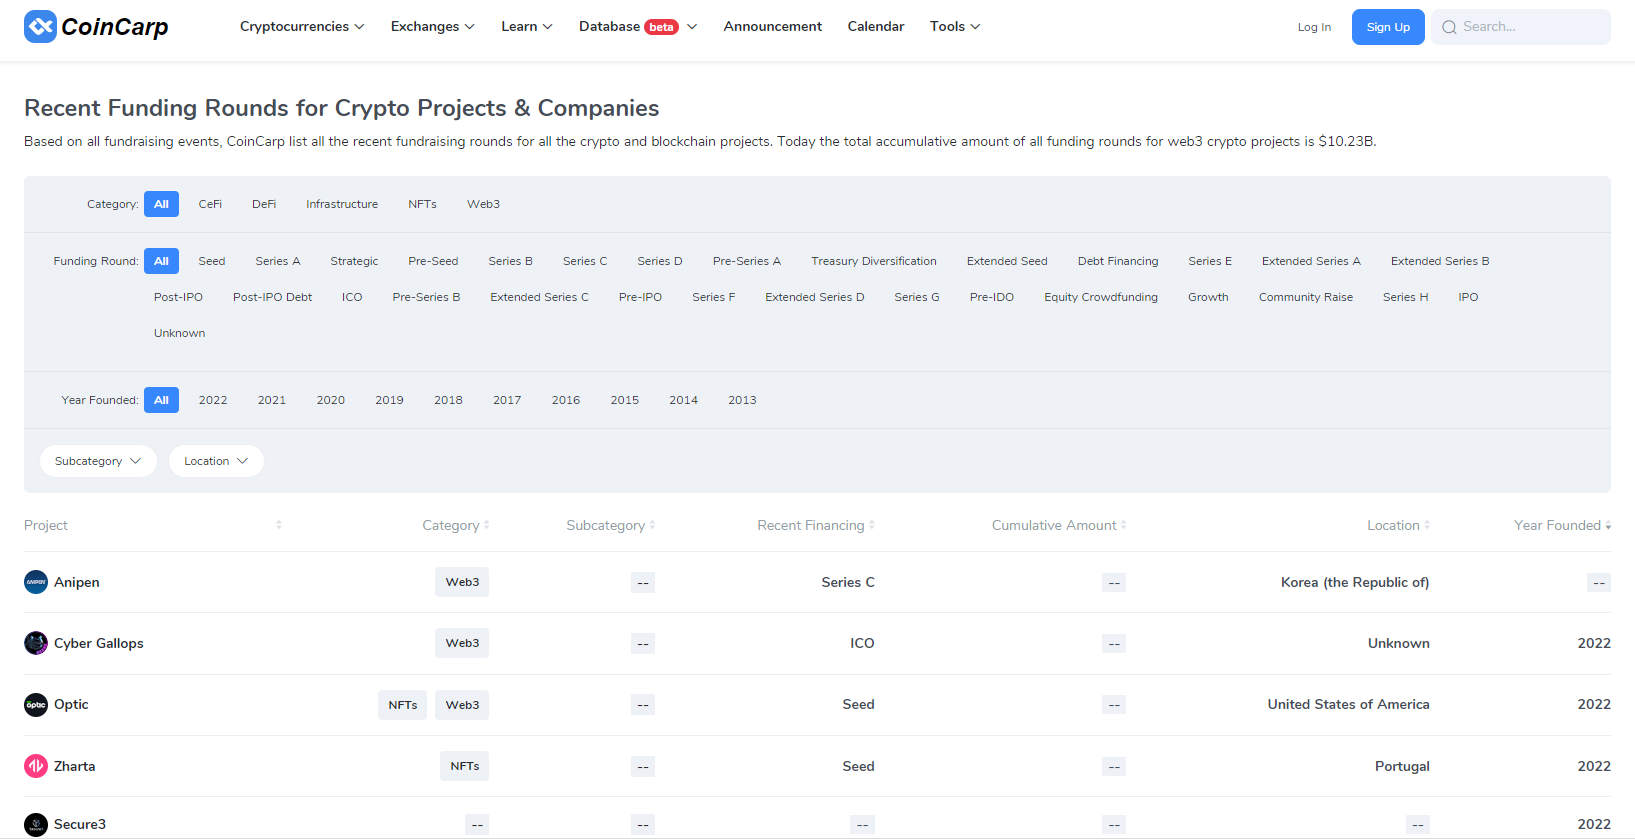Select 'United States of America' location cell

click(1348, 705)
